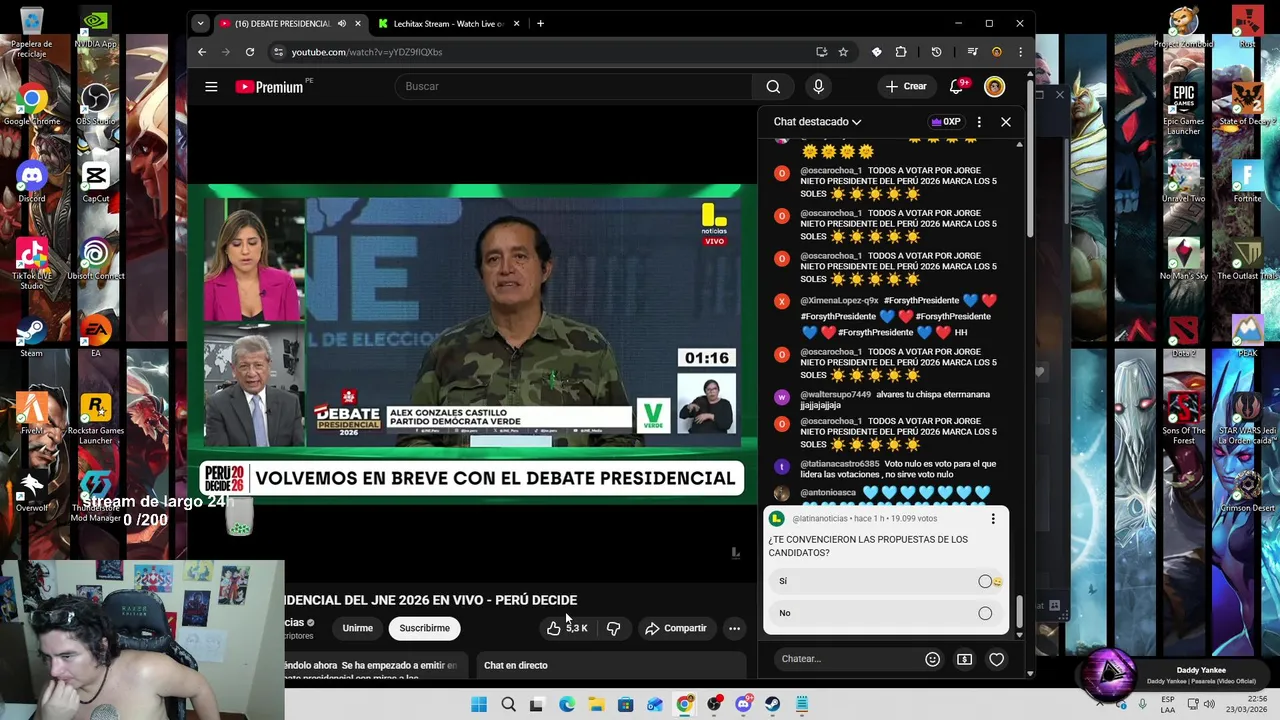Show hidden system tray icons chevron

click(1101, 705)
